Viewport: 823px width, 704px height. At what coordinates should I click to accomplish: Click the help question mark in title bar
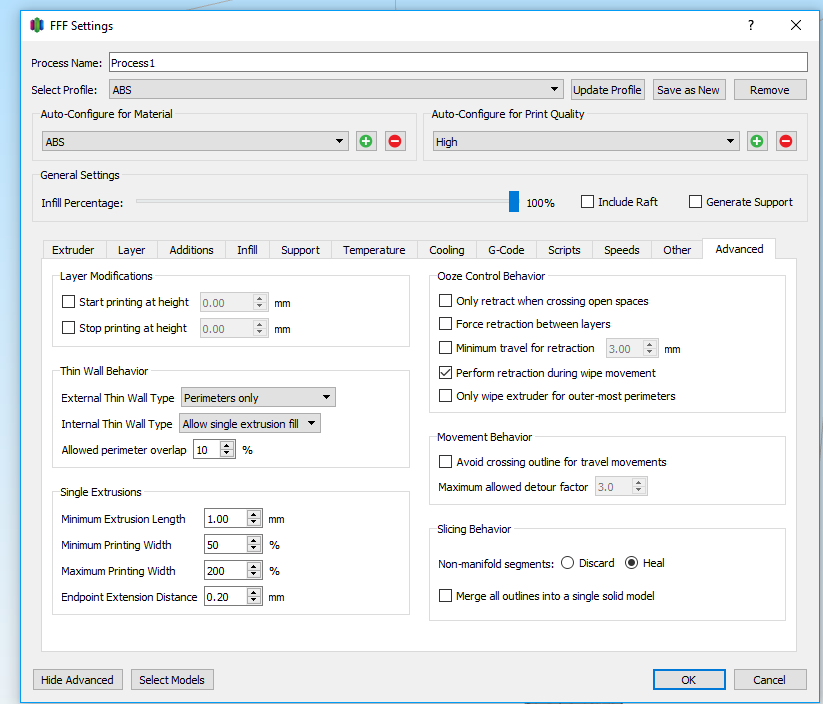[751, 25]
